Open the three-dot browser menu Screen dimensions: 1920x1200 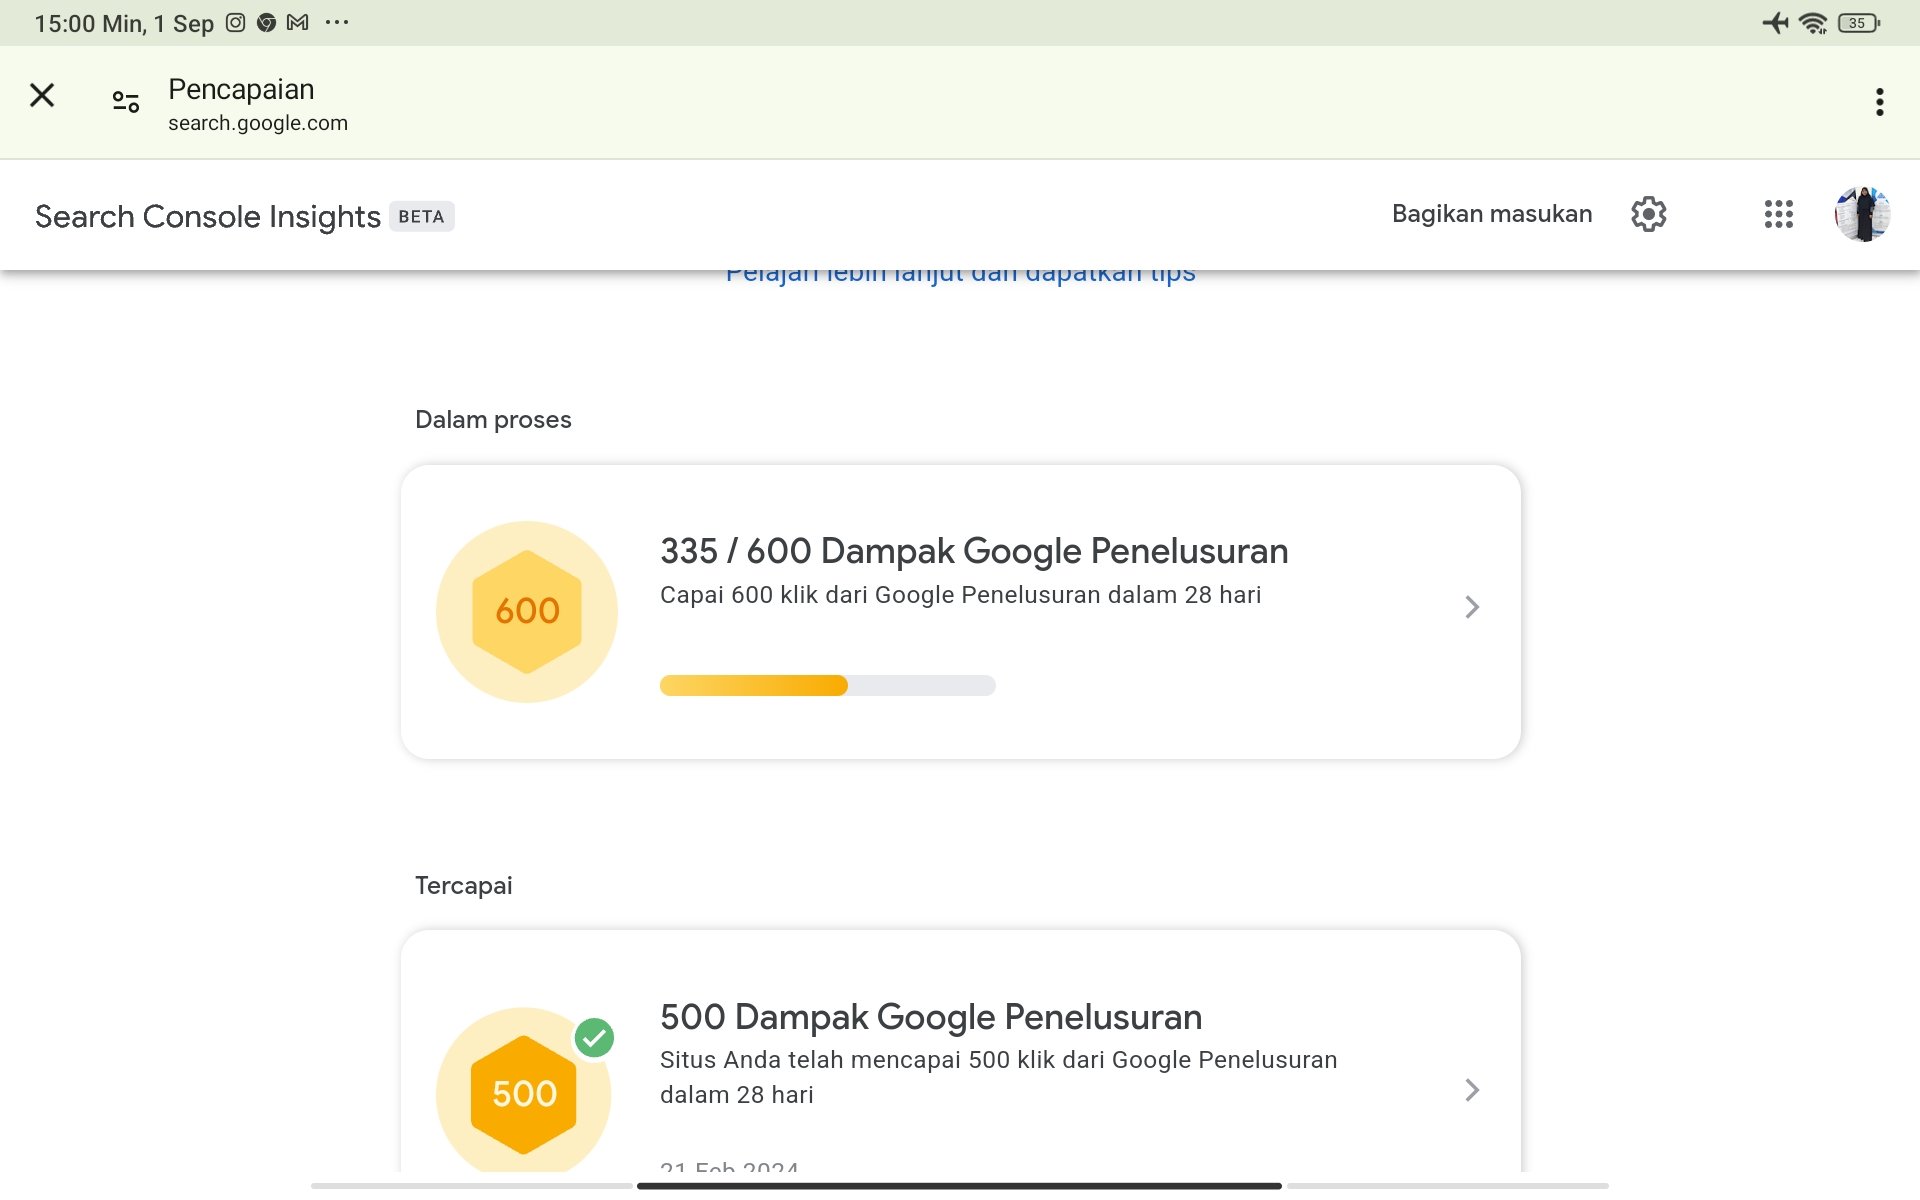pos(1880,101)
